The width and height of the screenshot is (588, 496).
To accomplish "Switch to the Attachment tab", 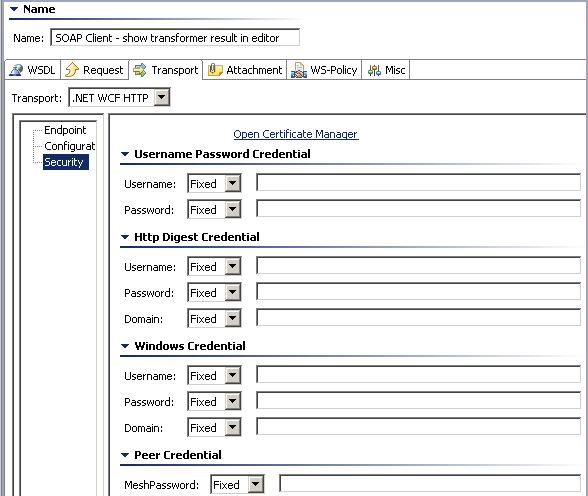I will (245, 70).
